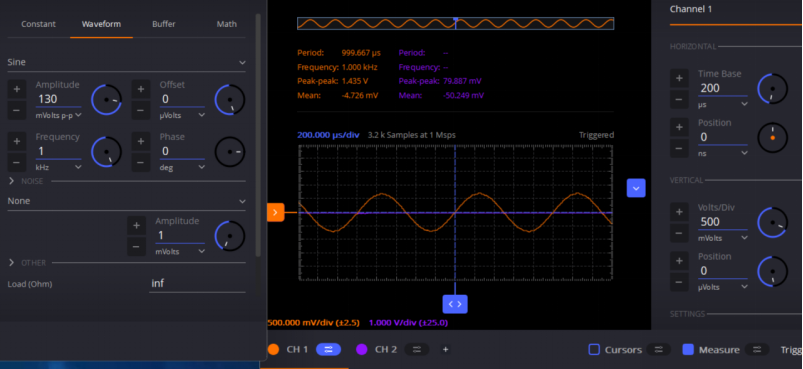The height and width of the screenshot is (369, 803).
Task: Decrease noise Amplitude with minus button
Action: (x=136, y=247)
